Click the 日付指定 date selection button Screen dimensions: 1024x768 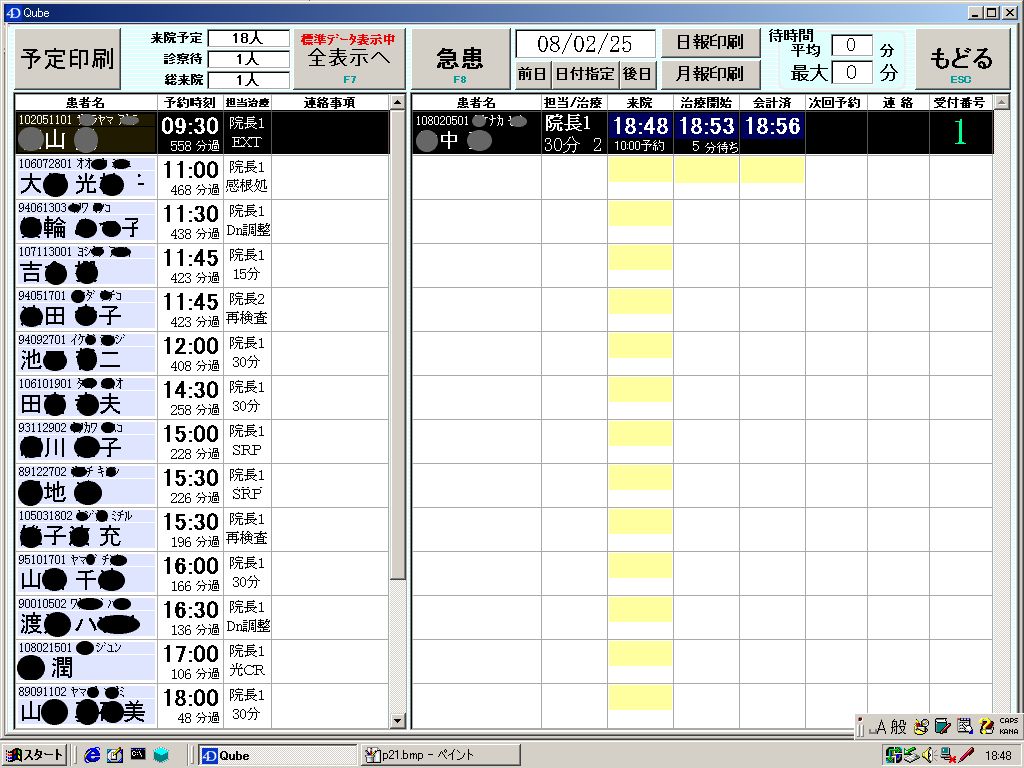(x=585, y=74)
